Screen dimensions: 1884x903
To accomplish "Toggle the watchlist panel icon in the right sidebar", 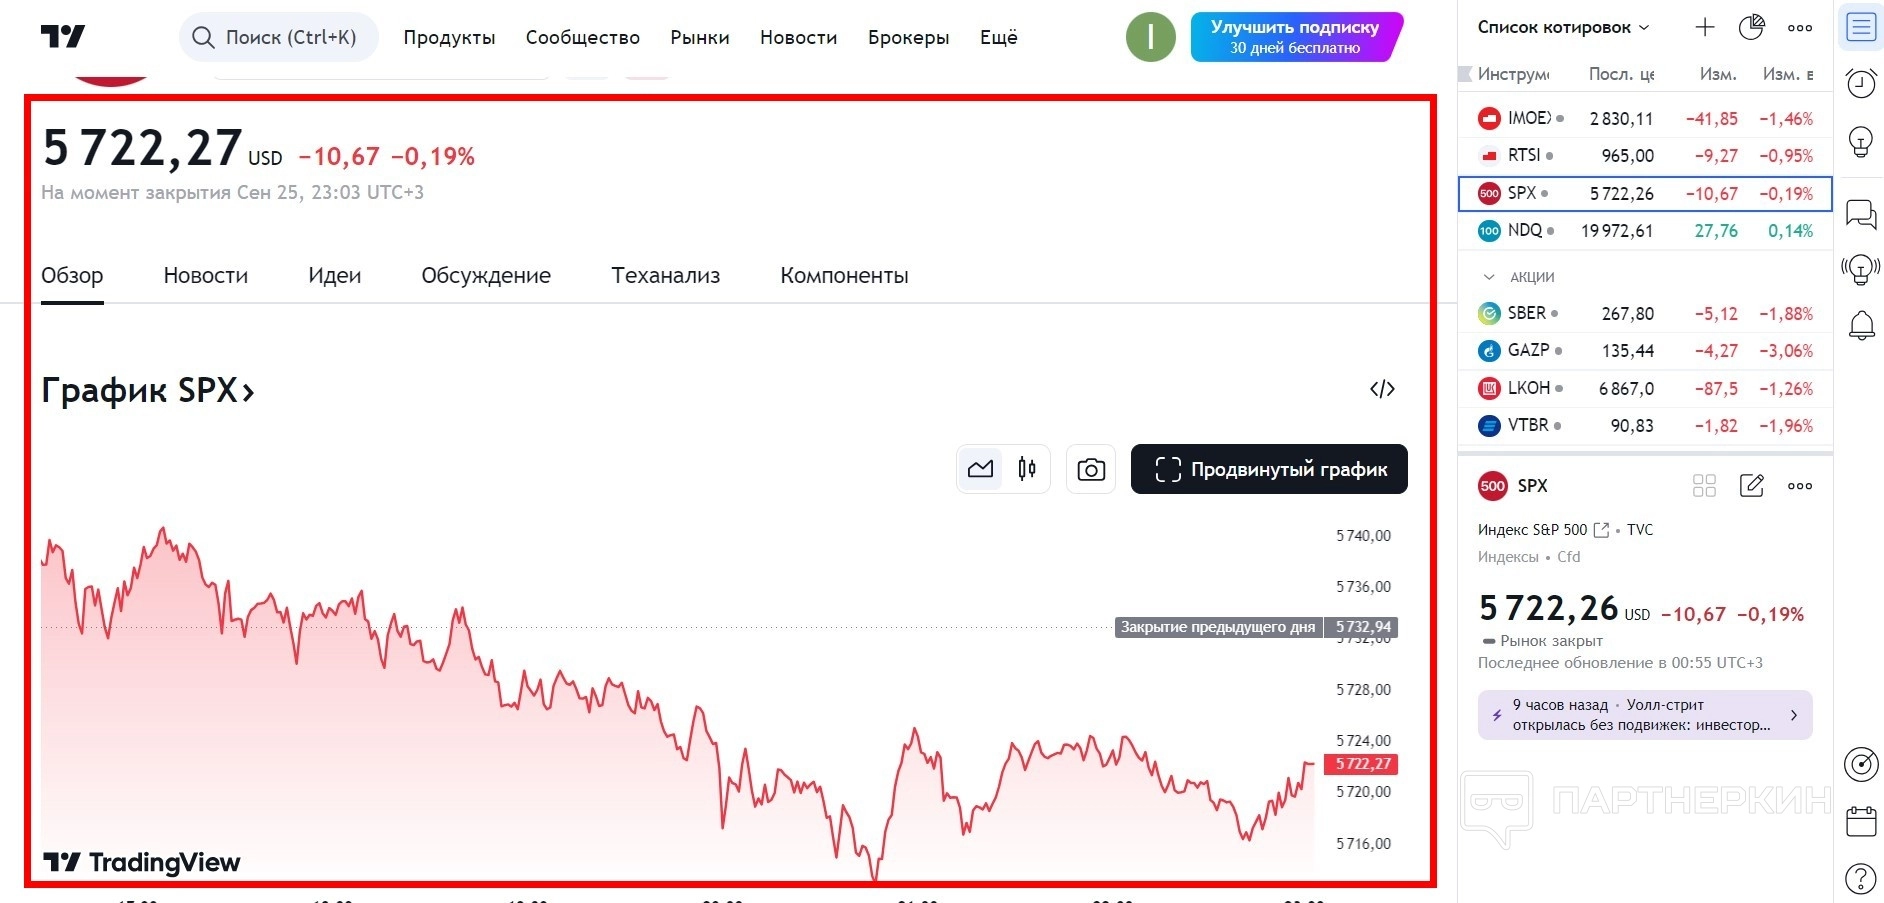I will tap(1861, 27).
